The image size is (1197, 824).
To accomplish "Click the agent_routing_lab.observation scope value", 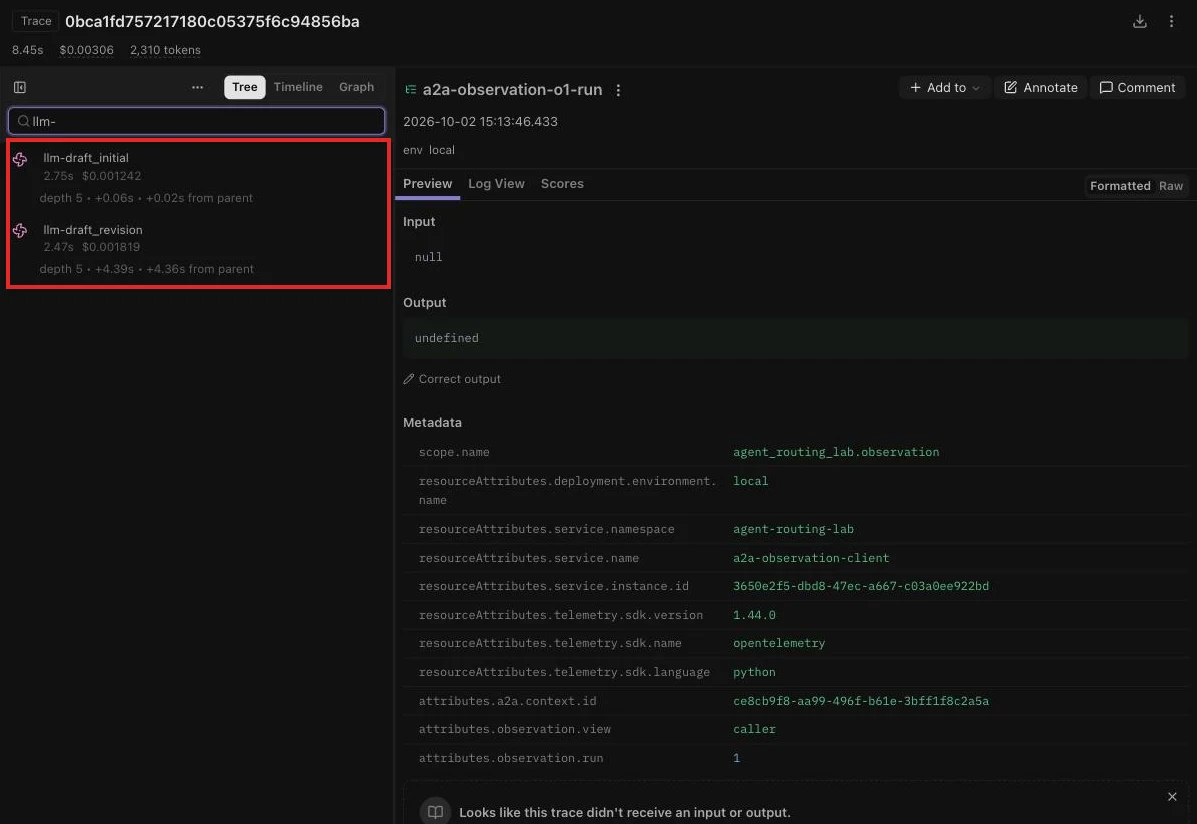I will click(836, 452).
